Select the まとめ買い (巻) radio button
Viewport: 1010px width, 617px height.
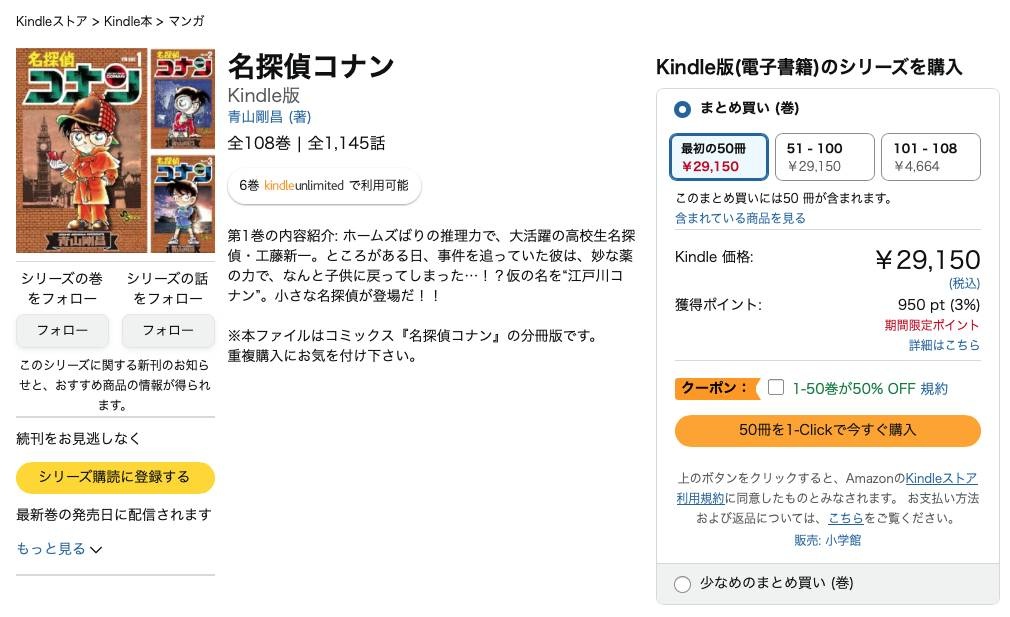tap(683, 109)
